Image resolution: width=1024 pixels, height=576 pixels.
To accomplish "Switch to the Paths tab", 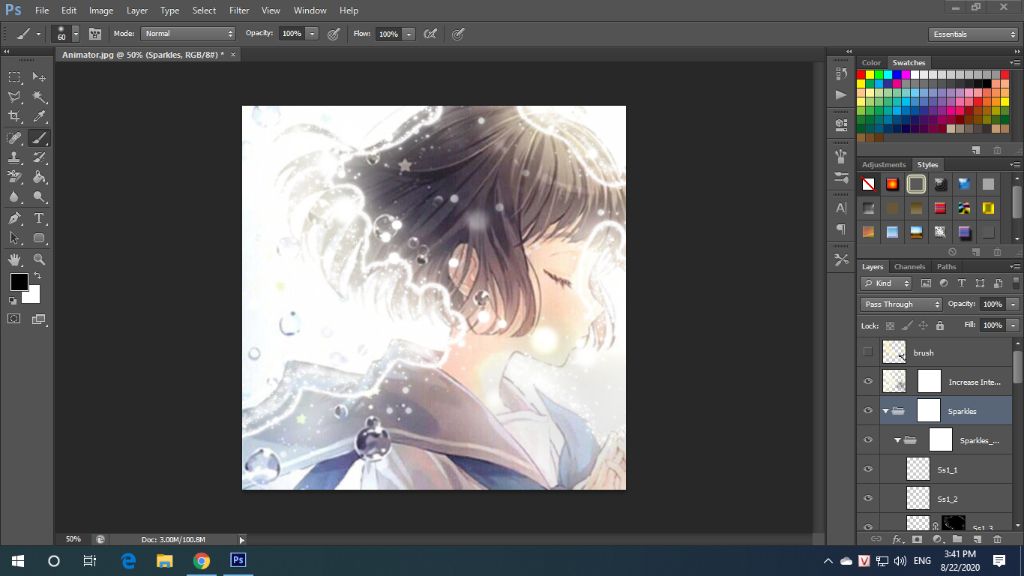I will pyautogui.click(x=946, y=266).
